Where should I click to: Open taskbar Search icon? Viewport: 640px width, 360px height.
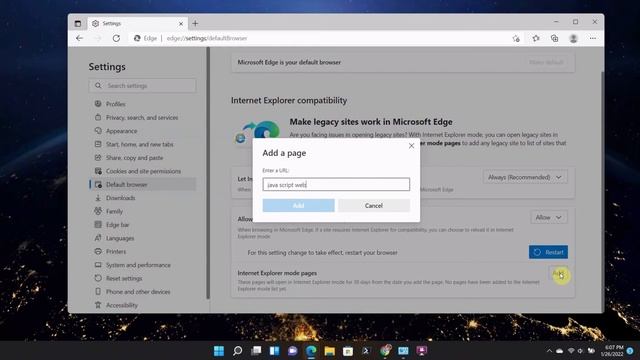[x=237, y=351]
